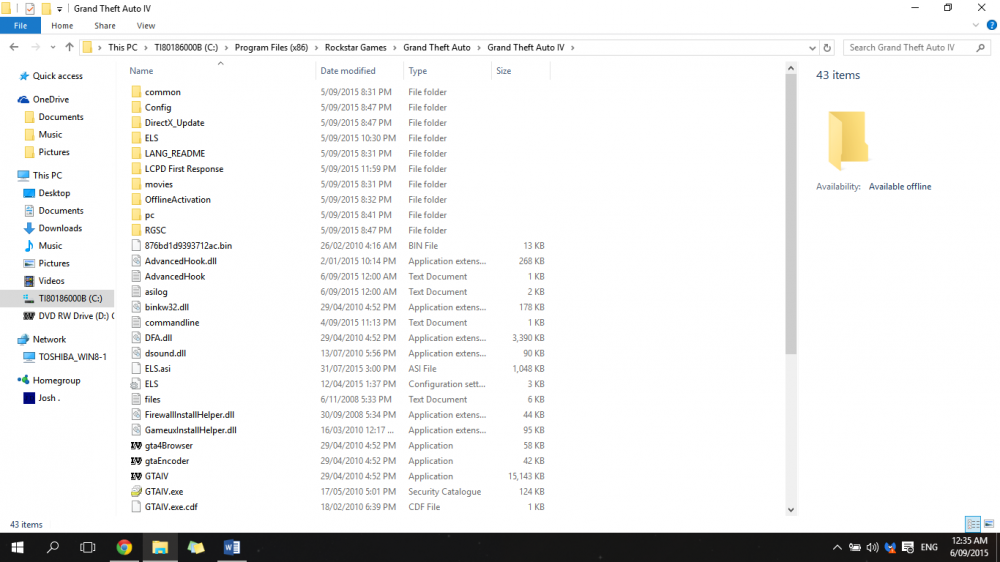Screen dimensions: 1000x562
Task: Open the Share ribbon tab
Action: [x=105, y=26]
